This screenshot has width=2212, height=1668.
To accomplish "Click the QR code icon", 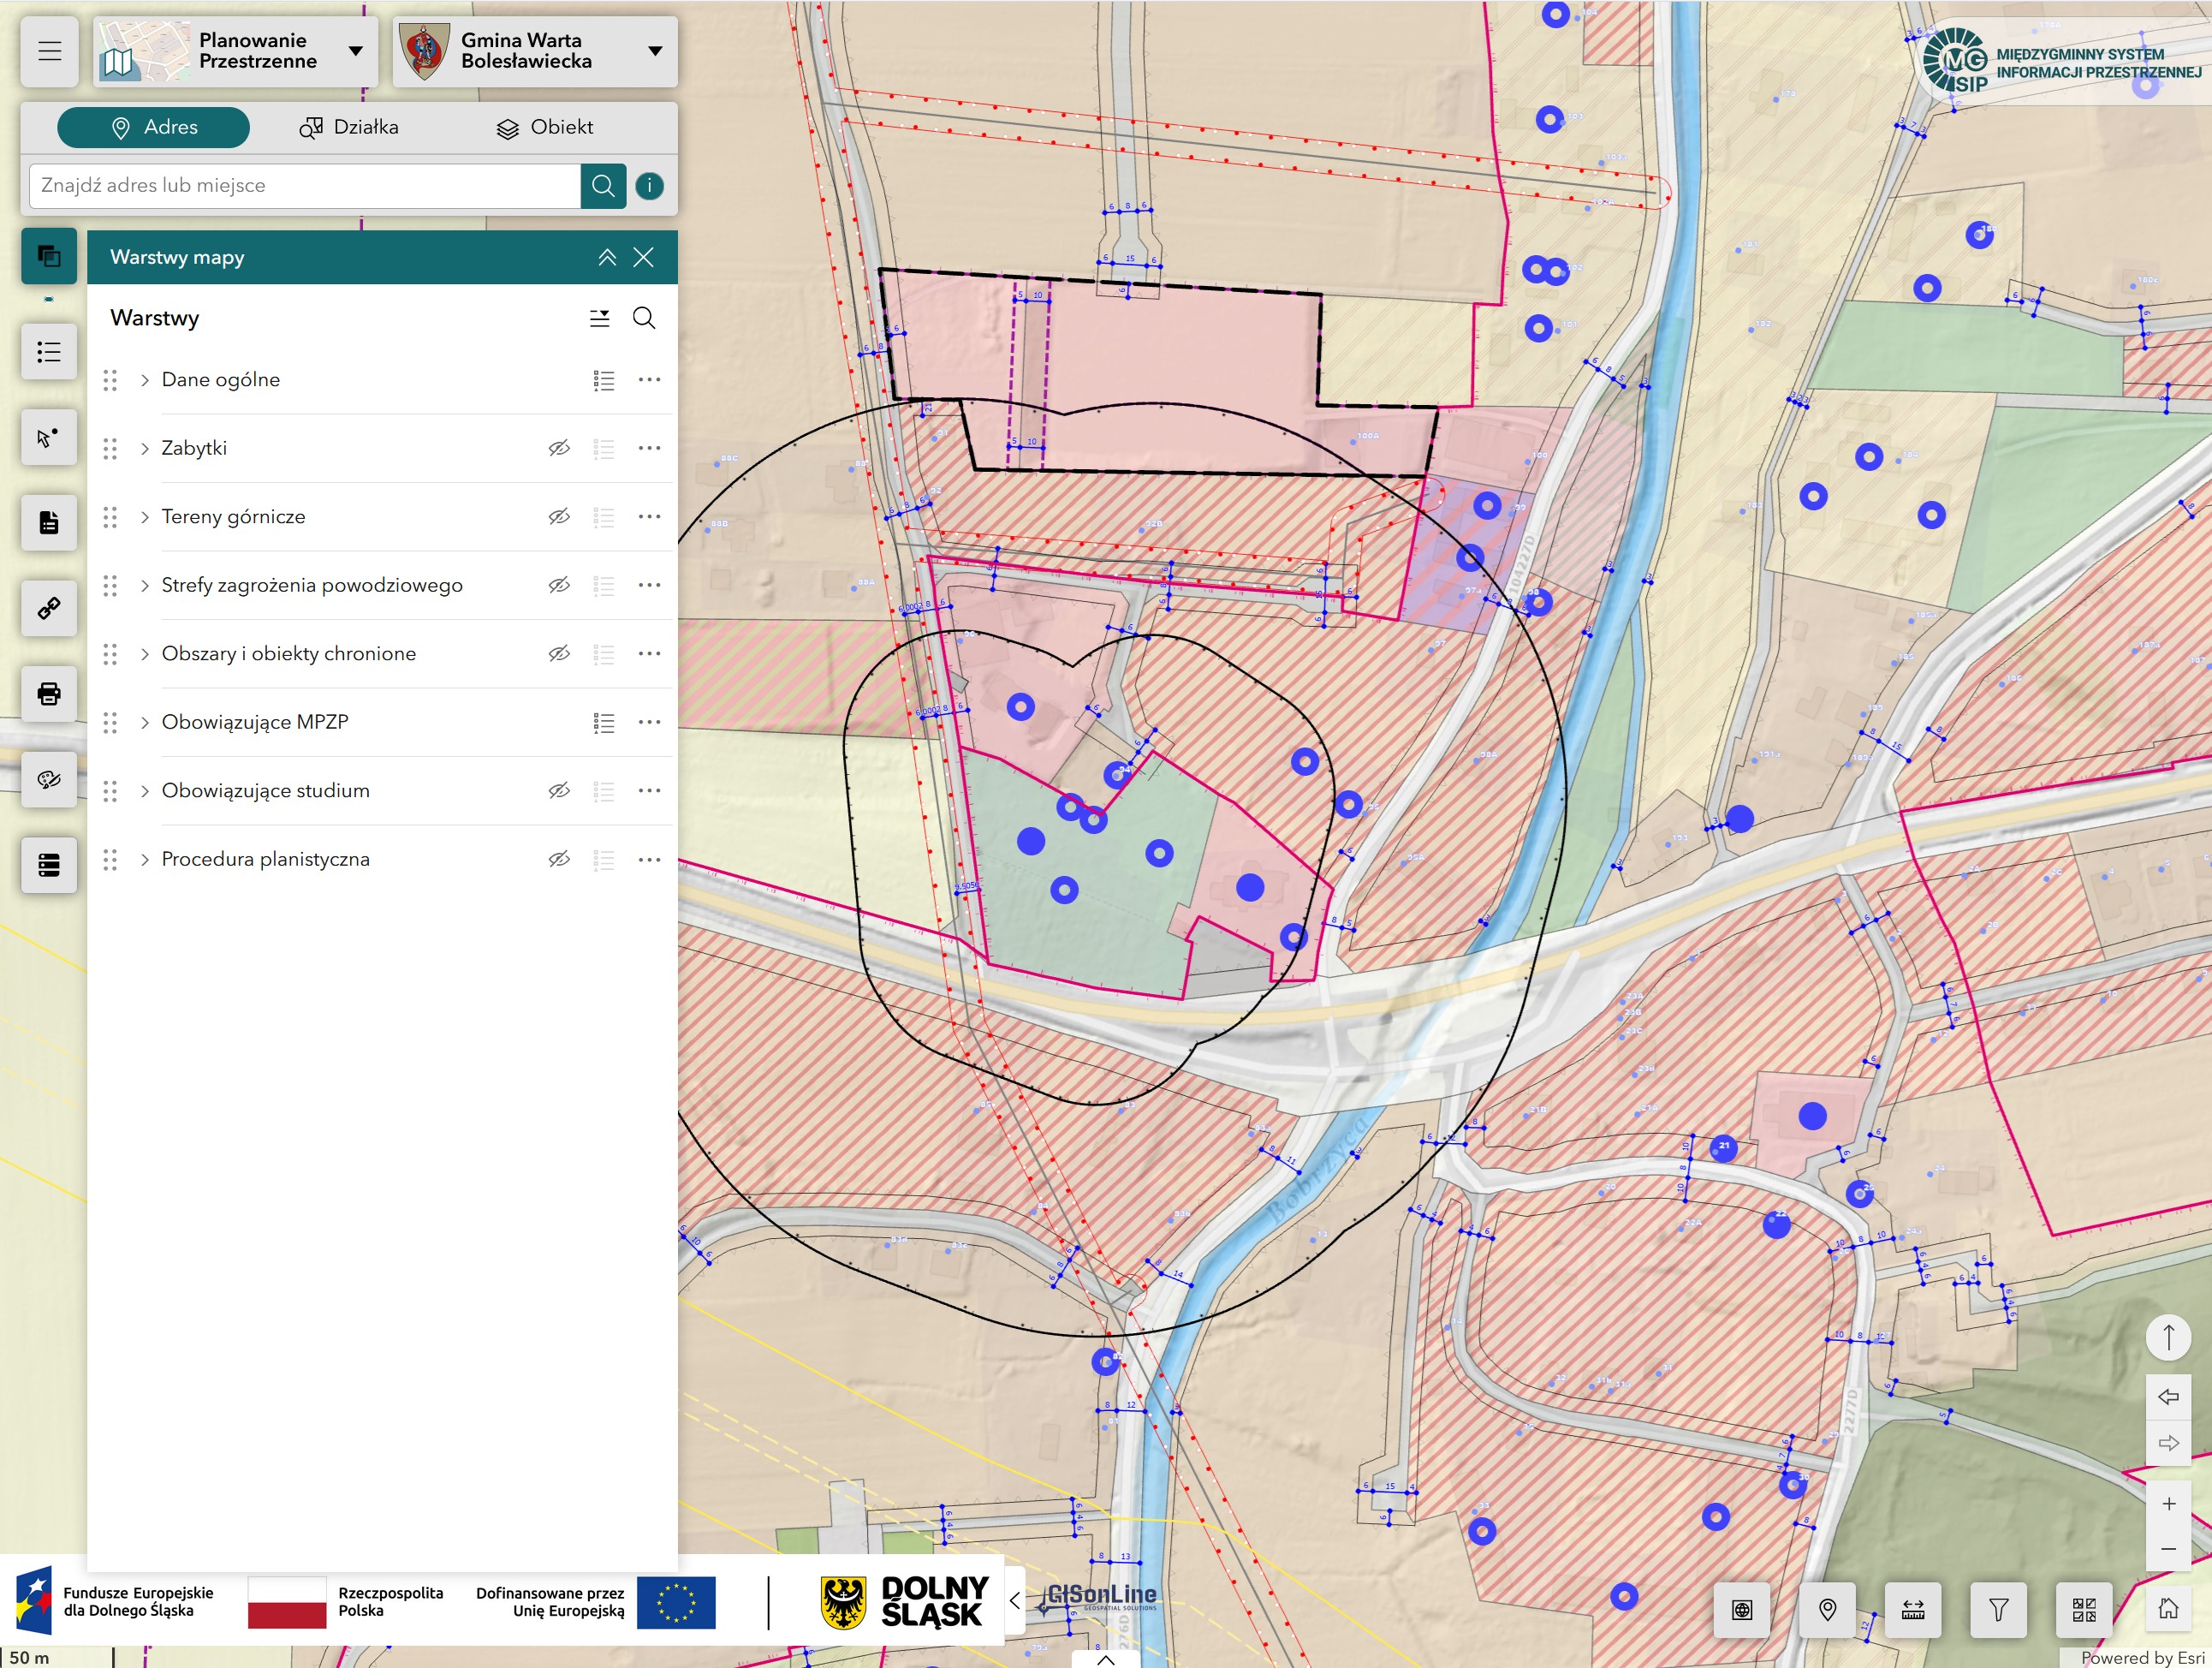I will pos(2083,1609).
